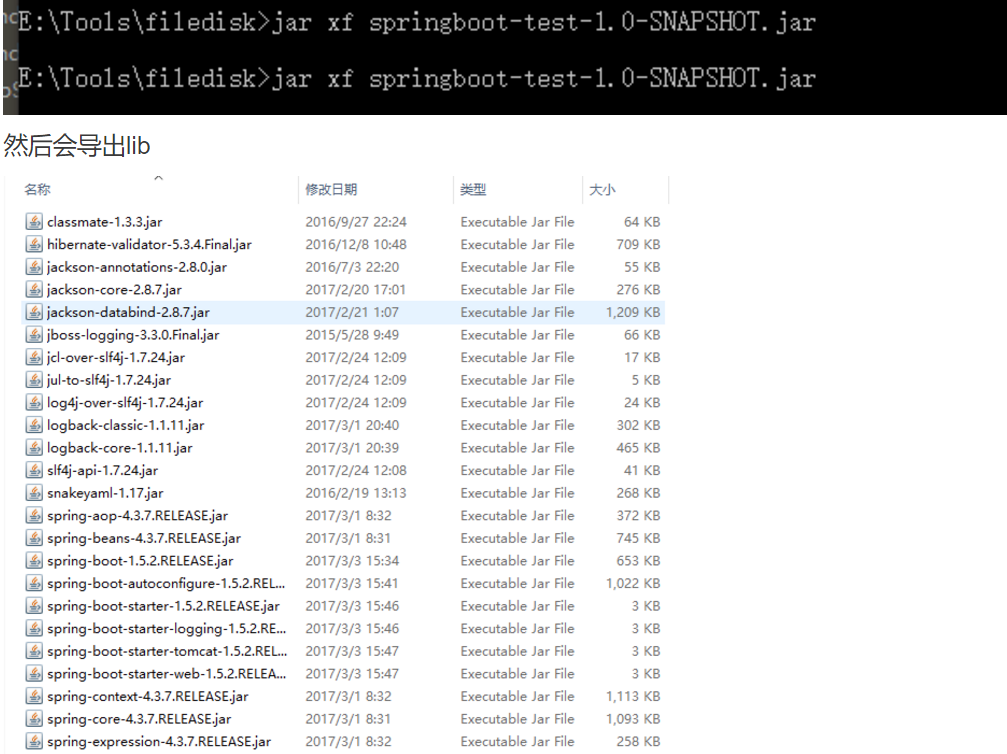
Task: Click the 1,113 KB size of spring-context
Action: point(633,696)
